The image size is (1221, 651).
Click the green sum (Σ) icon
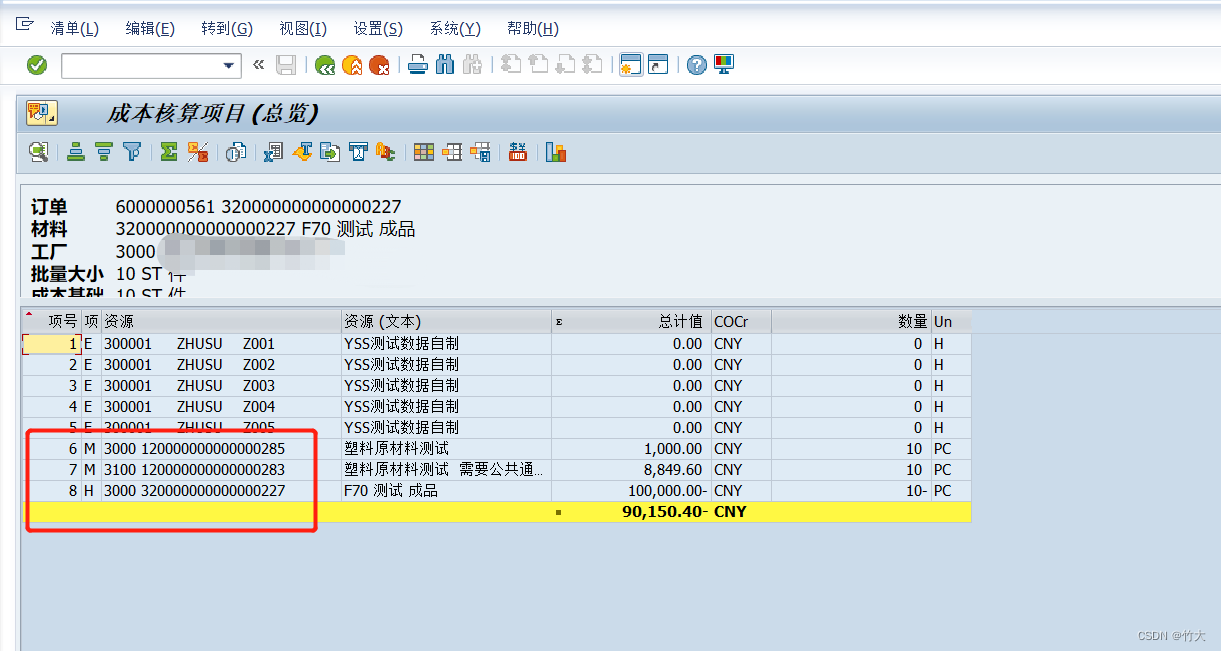(x=168, y=151)
